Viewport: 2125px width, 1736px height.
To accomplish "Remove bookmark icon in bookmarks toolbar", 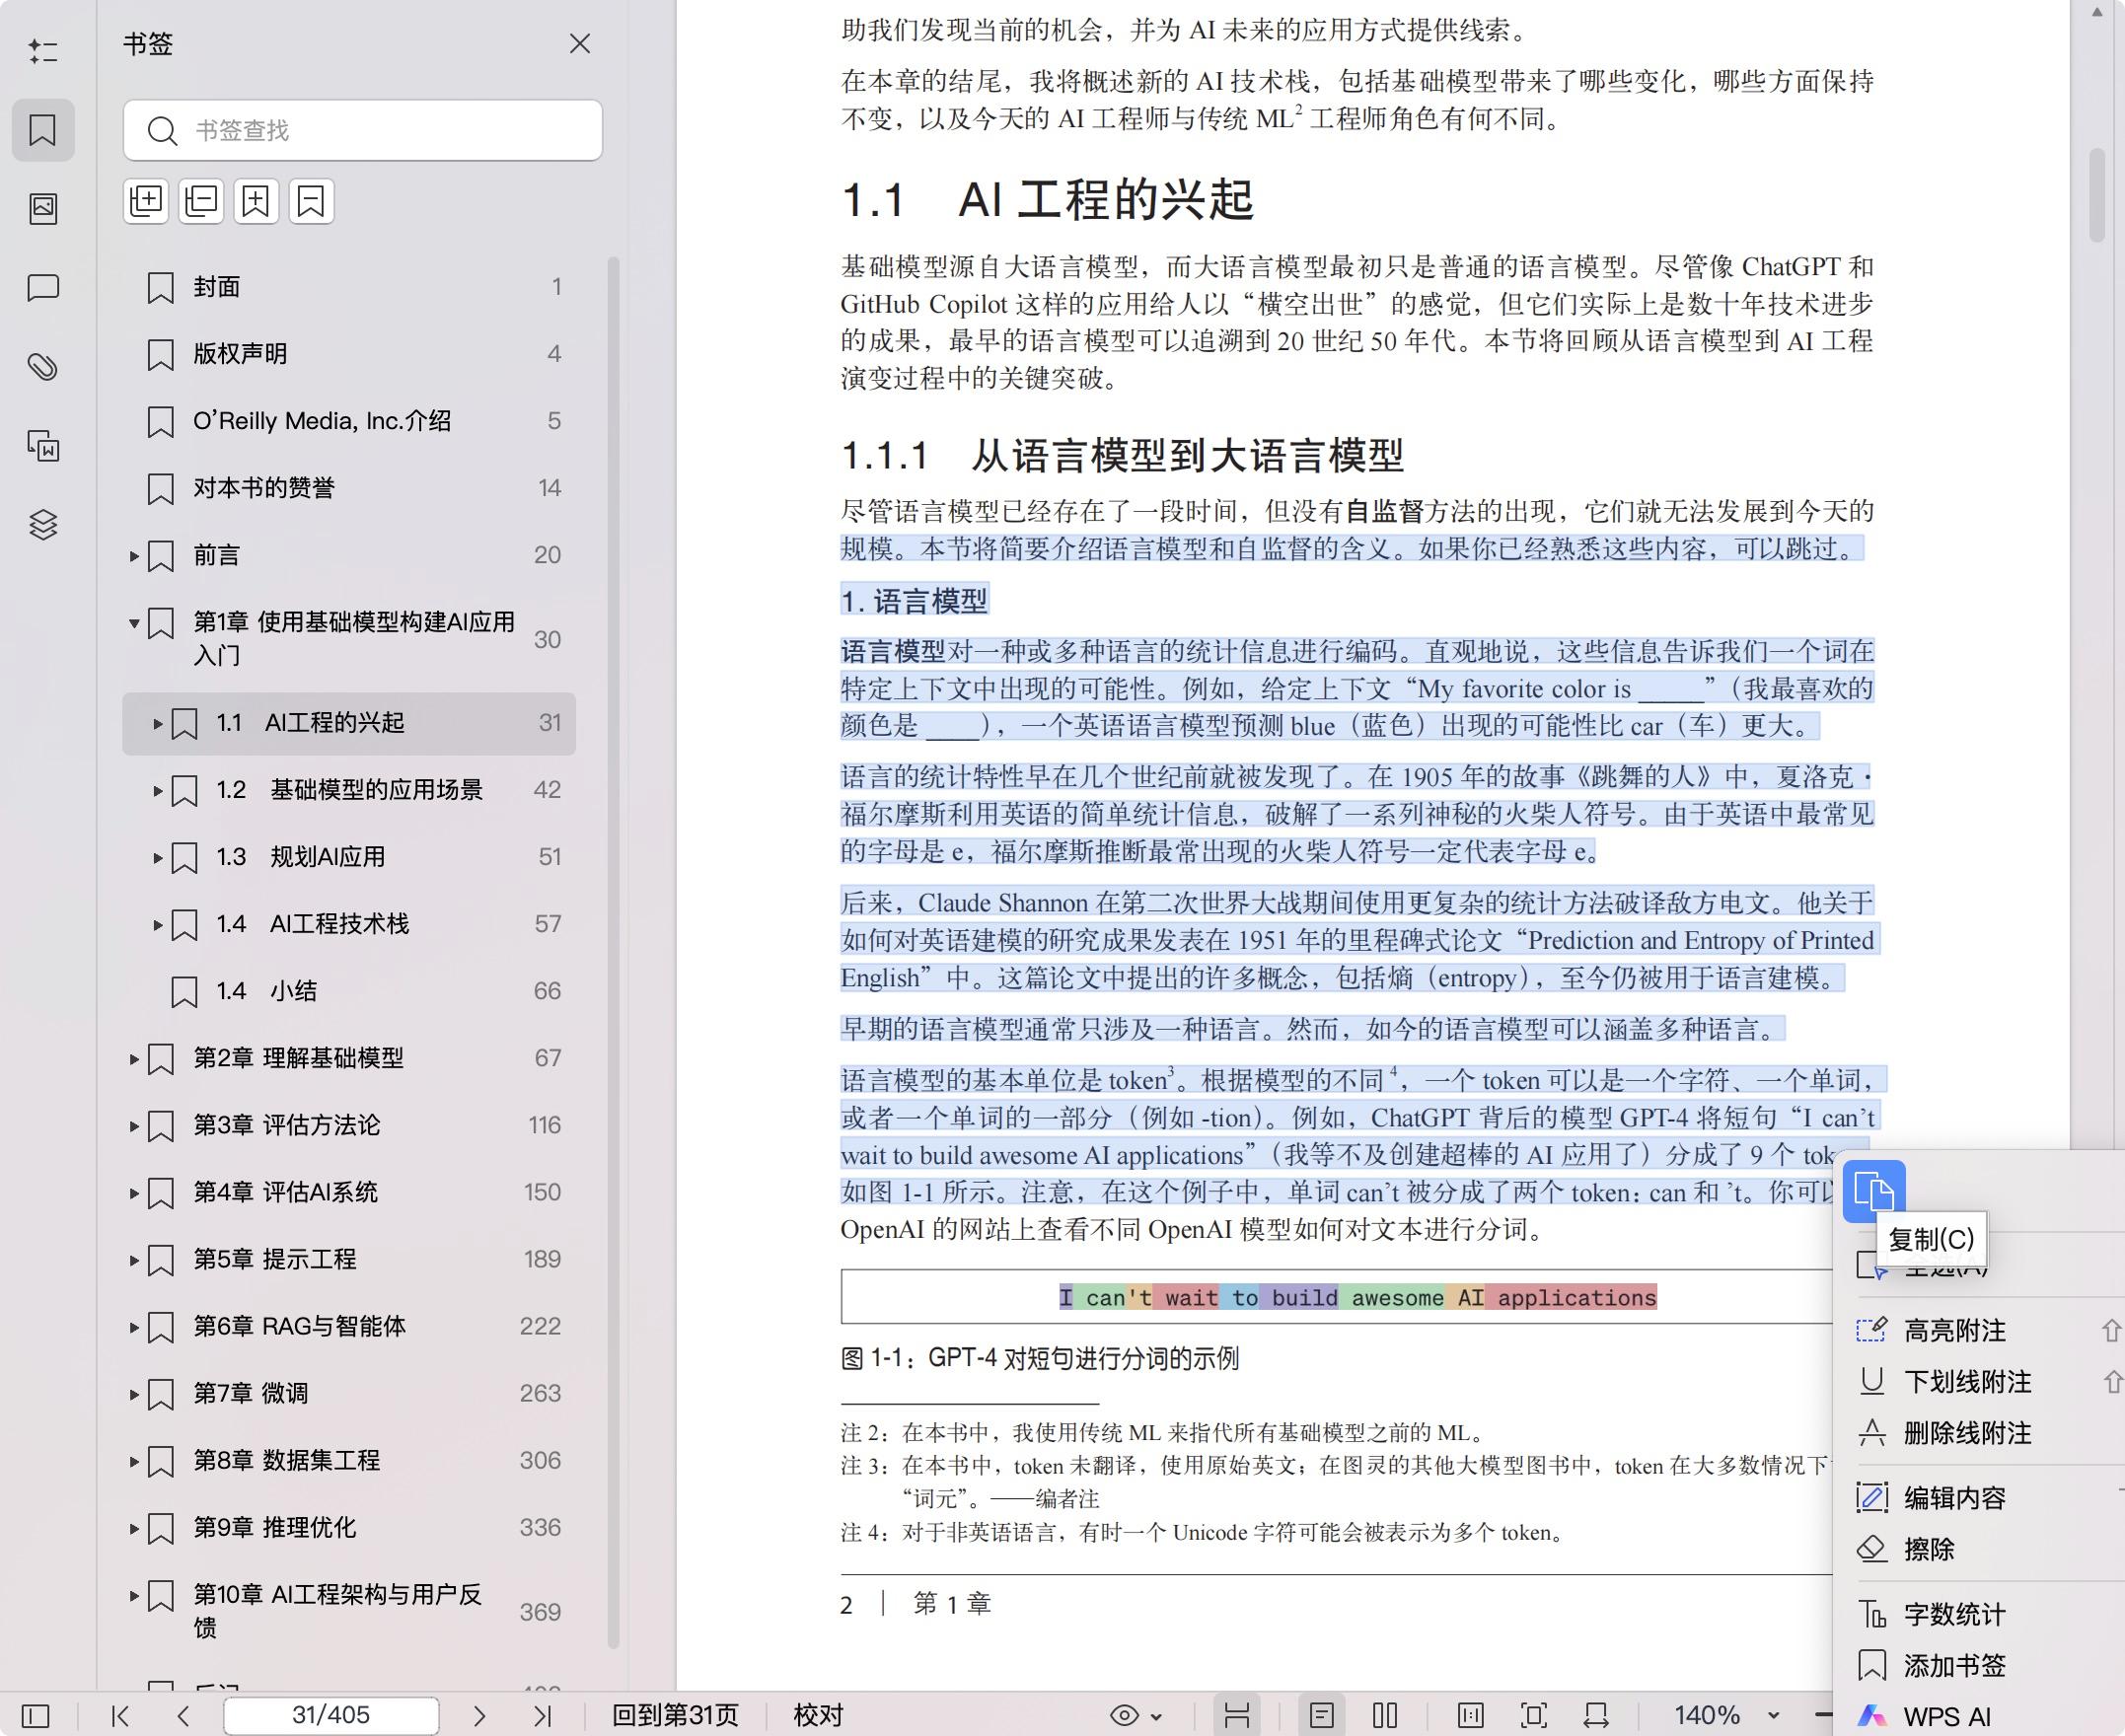I will (311, 201).
